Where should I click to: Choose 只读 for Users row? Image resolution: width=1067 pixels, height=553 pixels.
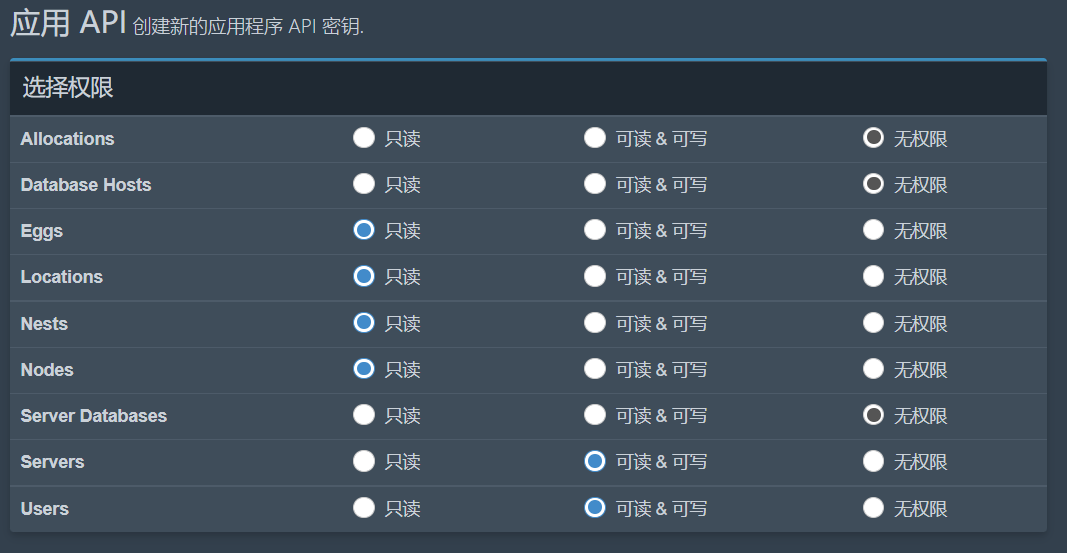[x=364, y=508]
